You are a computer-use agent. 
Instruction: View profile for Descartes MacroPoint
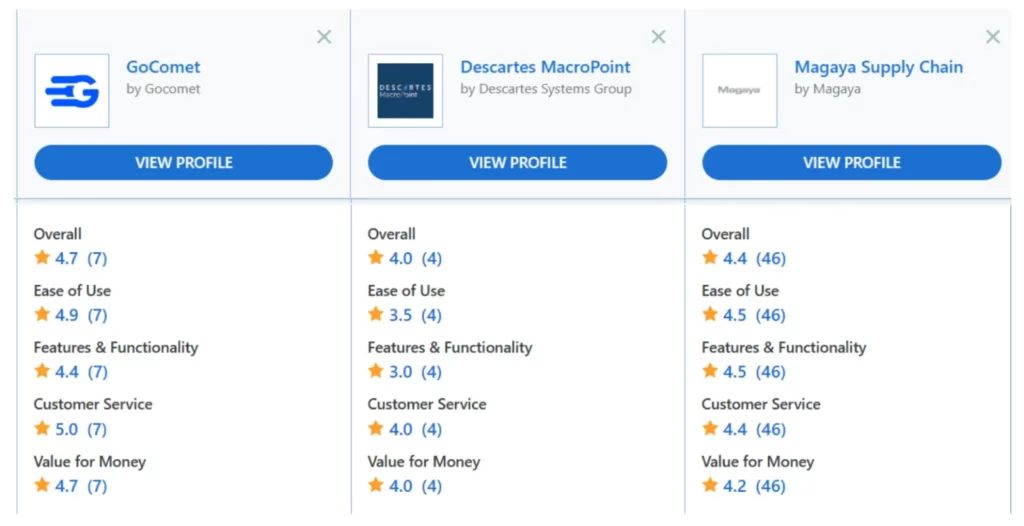pos(517,163)
